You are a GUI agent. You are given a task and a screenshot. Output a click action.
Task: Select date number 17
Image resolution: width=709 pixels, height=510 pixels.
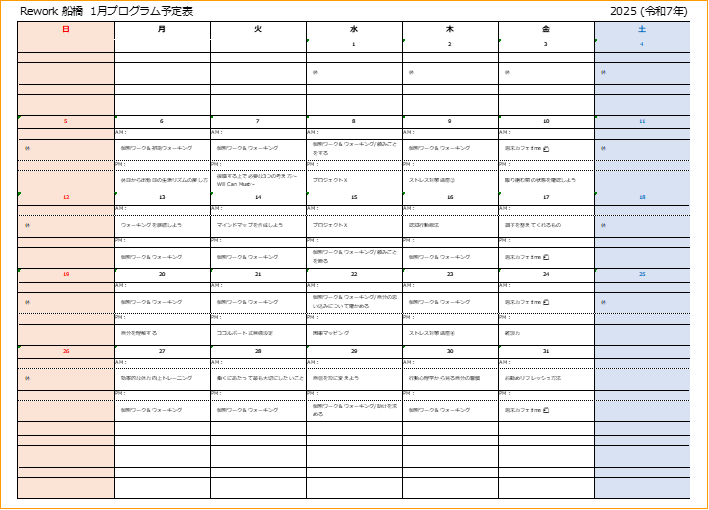[x=546, y=197]
